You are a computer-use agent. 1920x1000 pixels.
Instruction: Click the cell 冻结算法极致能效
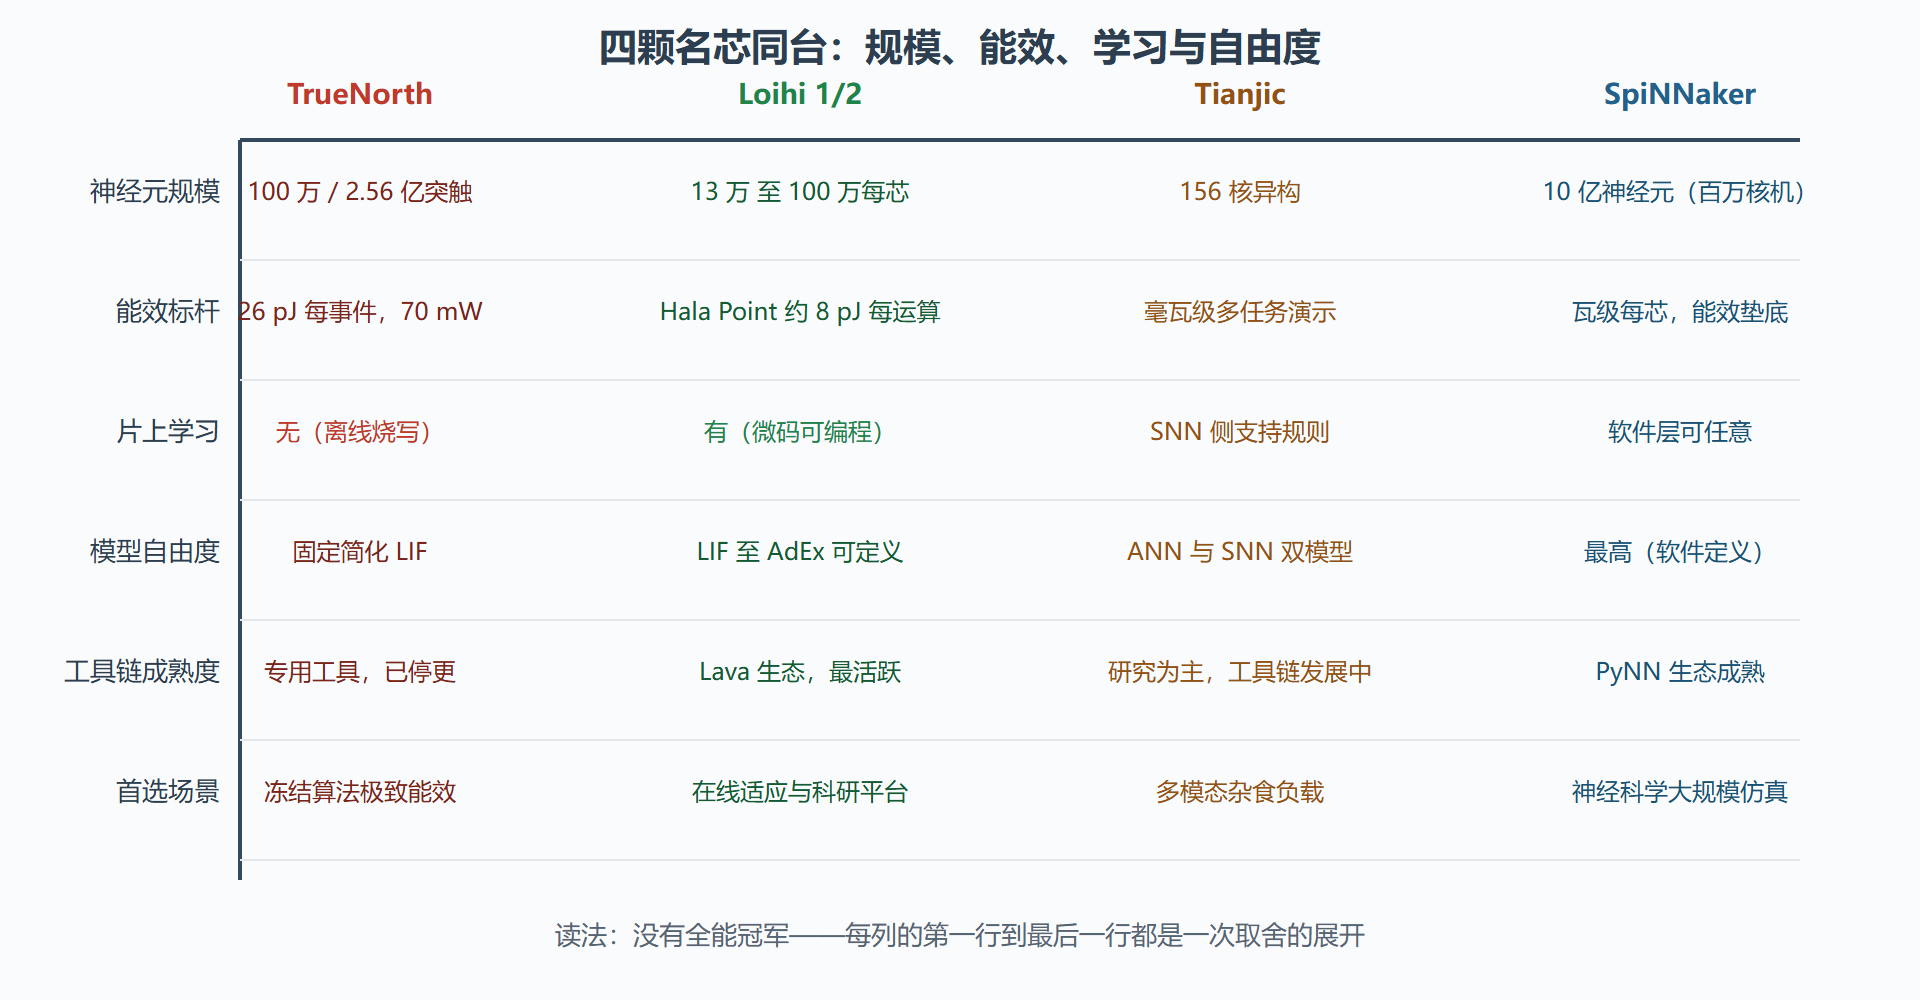click(360, 791)
